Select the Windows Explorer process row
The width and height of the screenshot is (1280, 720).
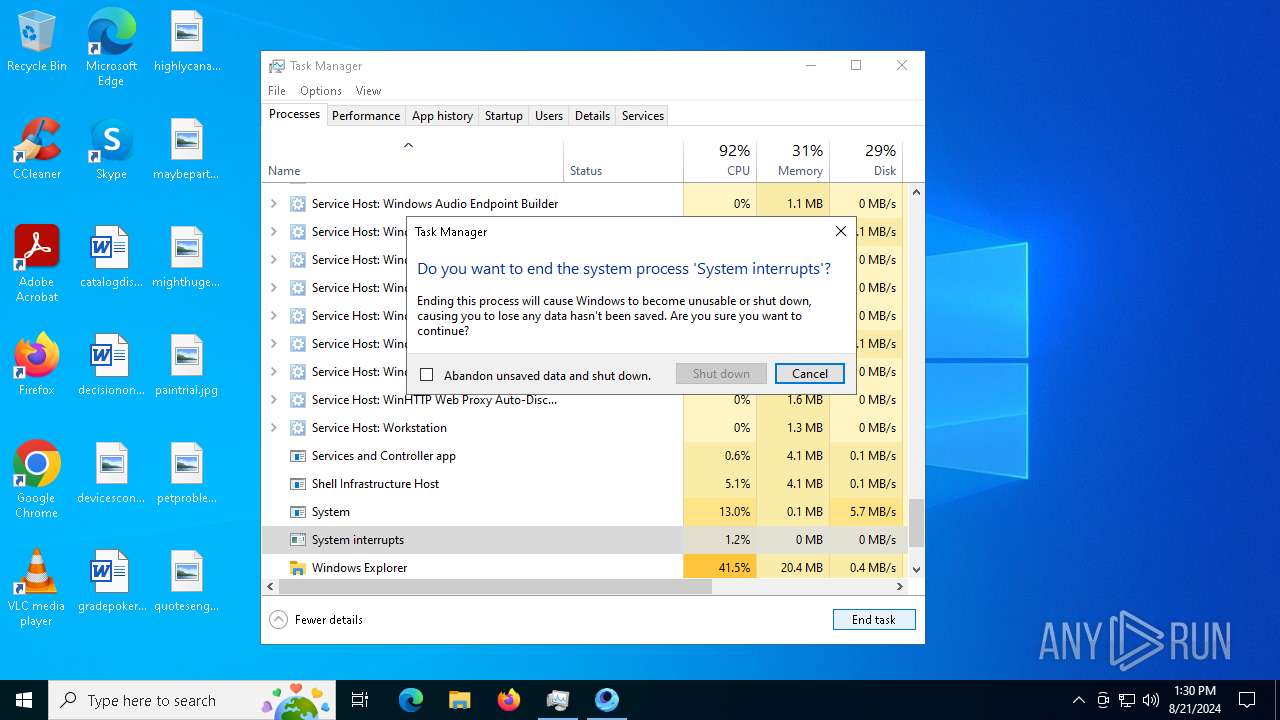pos(585,567)
